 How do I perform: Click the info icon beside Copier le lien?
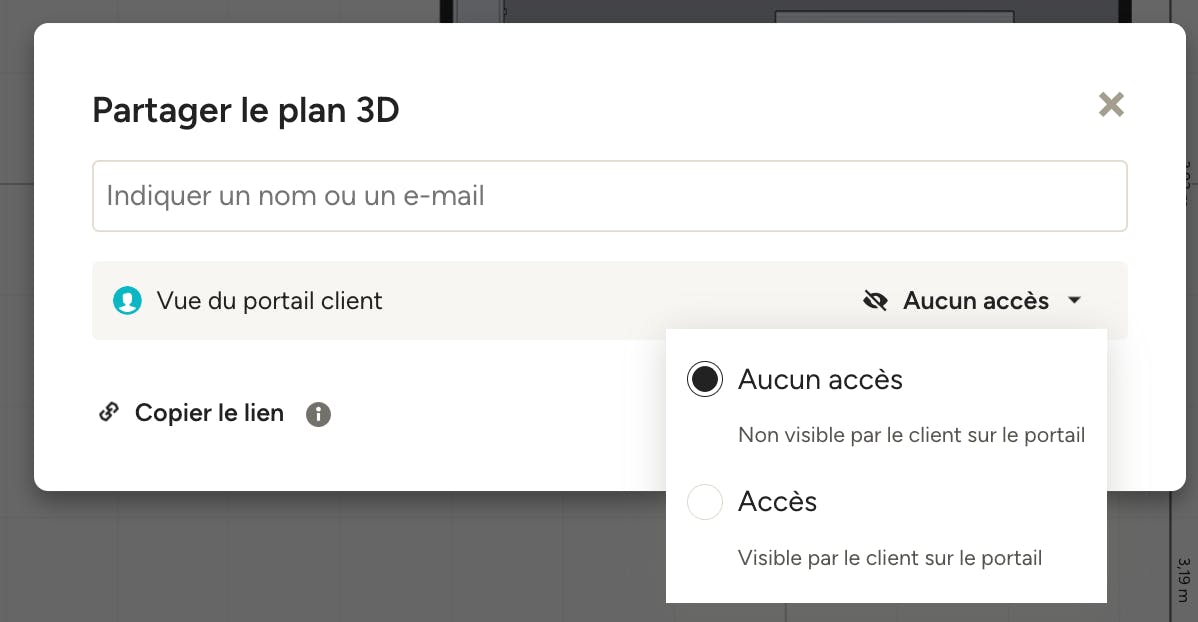coord(318,414)
